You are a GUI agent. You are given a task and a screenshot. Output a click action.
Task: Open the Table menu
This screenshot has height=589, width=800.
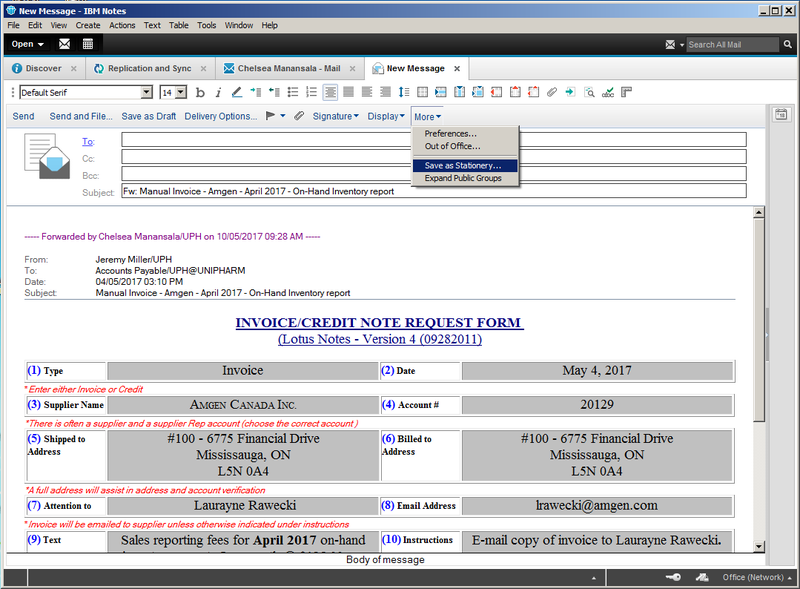pyautogui.click(x=179, y=25)
